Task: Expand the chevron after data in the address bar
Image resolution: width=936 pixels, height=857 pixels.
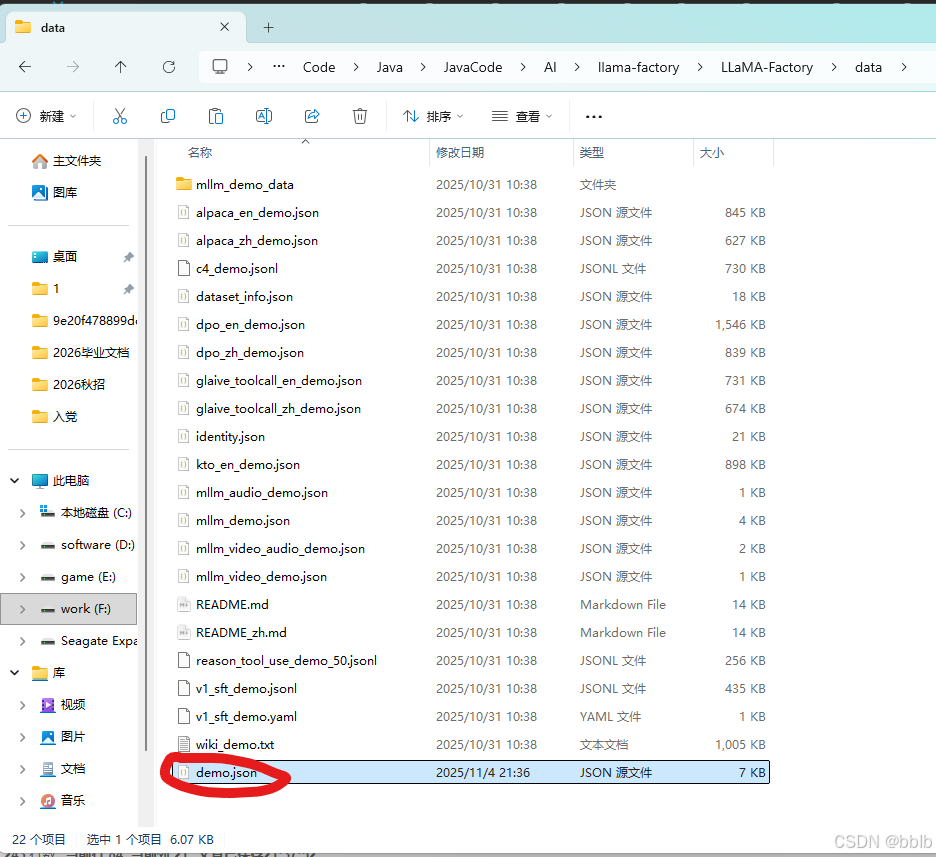Action: [x=904, y=67]
